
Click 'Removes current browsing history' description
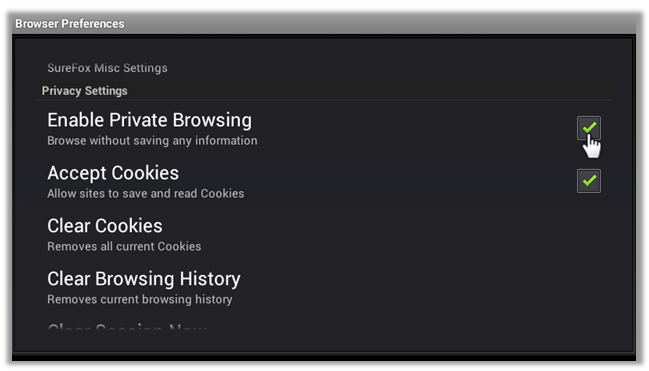coord(139,299)
